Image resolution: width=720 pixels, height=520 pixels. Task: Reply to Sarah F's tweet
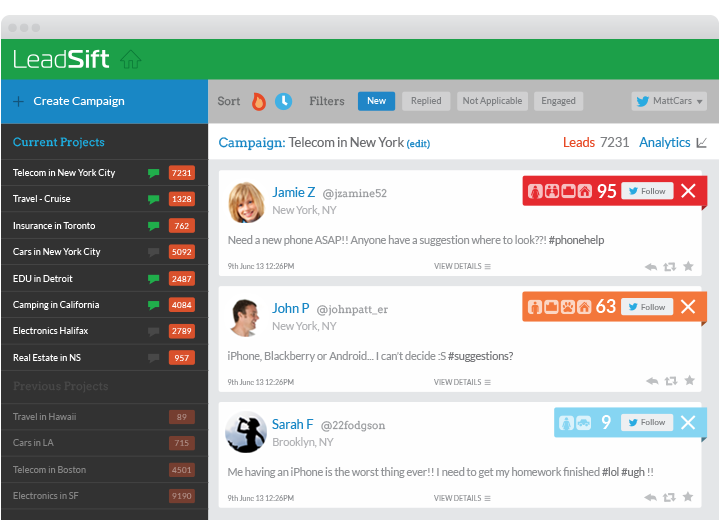click(x=650, y=497)
